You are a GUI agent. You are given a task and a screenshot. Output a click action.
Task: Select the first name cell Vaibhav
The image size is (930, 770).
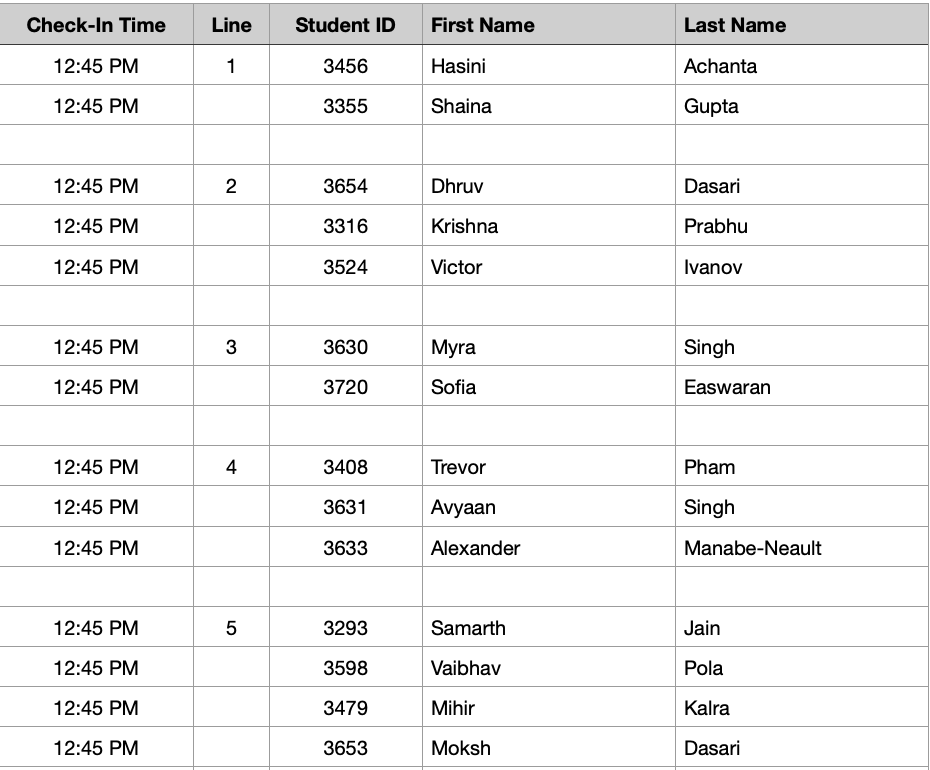tap(549, 668)
